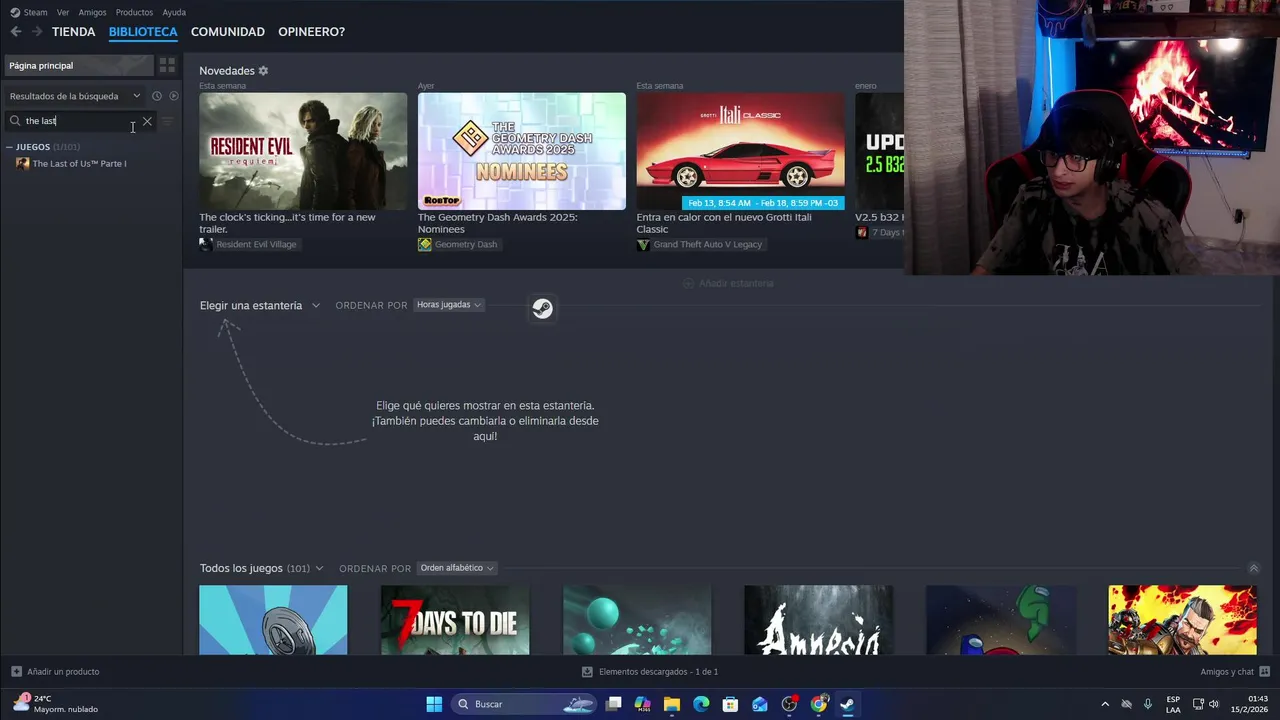Go forward with the right arrow
Screen dimensions: 1280x720
[37, 32]
